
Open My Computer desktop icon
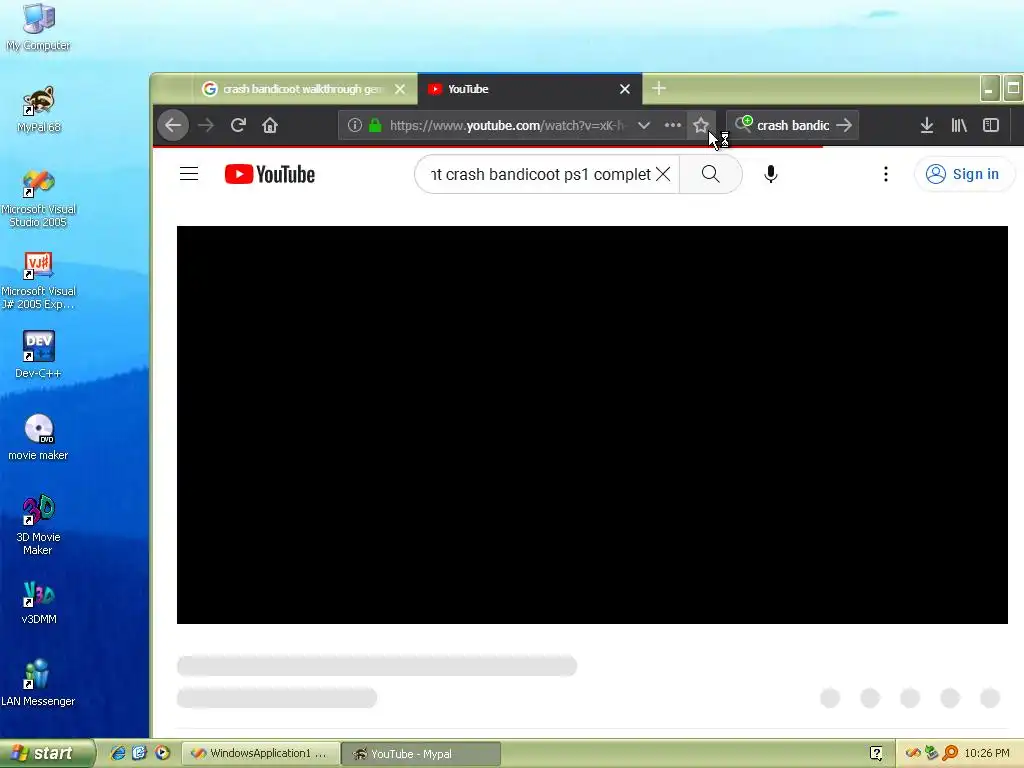39,27
